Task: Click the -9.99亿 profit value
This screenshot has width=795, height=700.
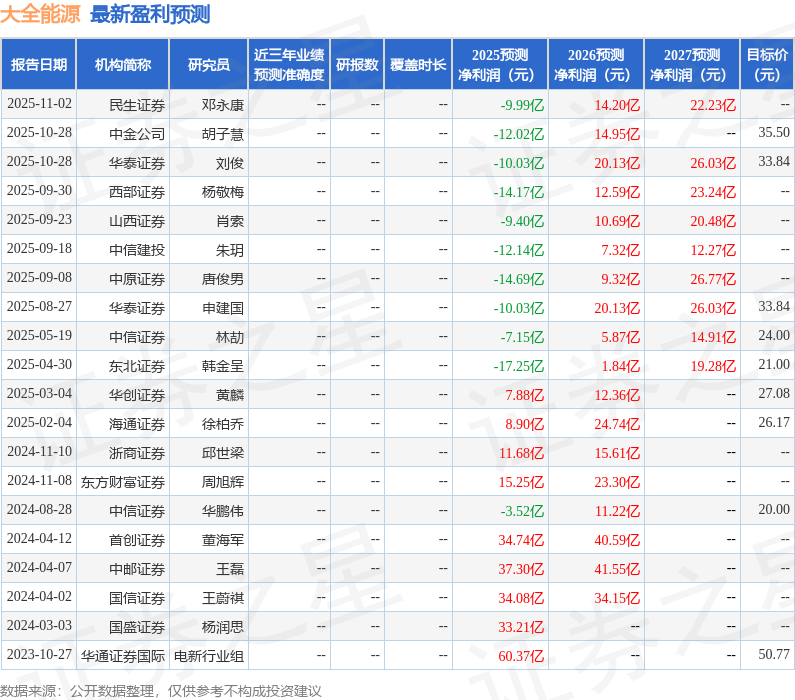Action: (x=522, y=105)
